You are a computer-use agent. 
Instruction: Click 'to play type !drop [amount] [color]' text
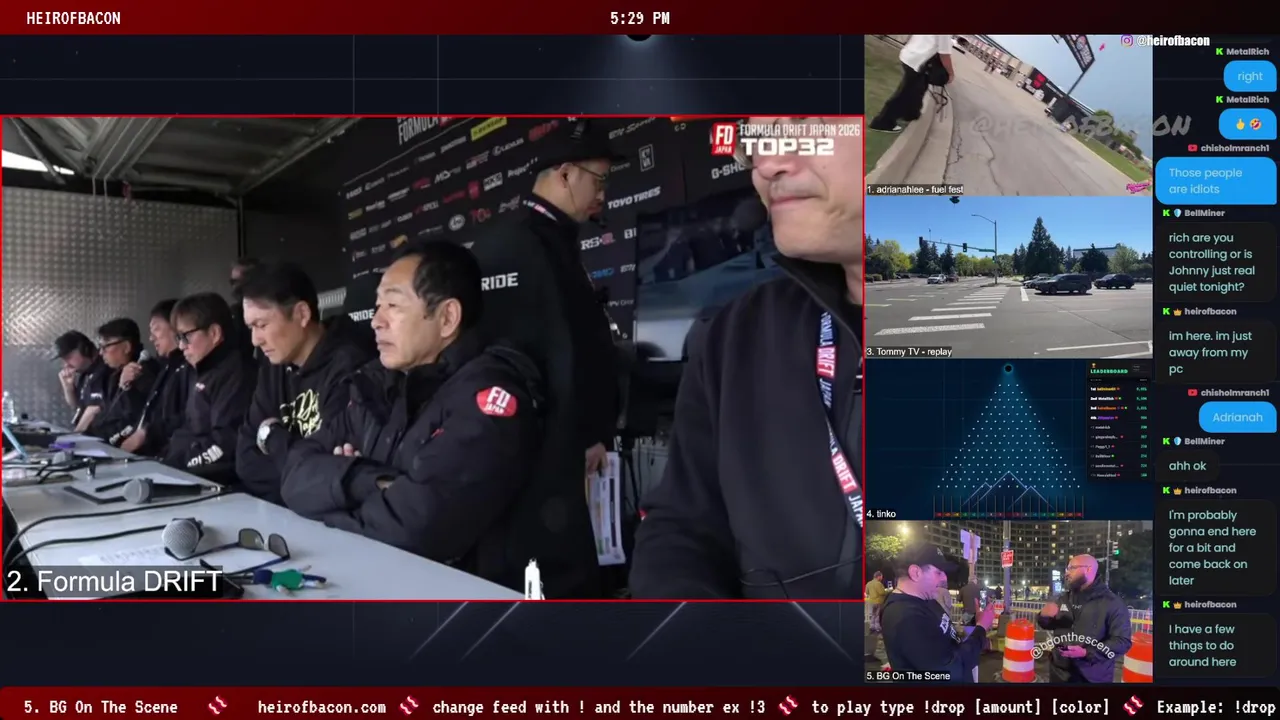tap(961, 707)
